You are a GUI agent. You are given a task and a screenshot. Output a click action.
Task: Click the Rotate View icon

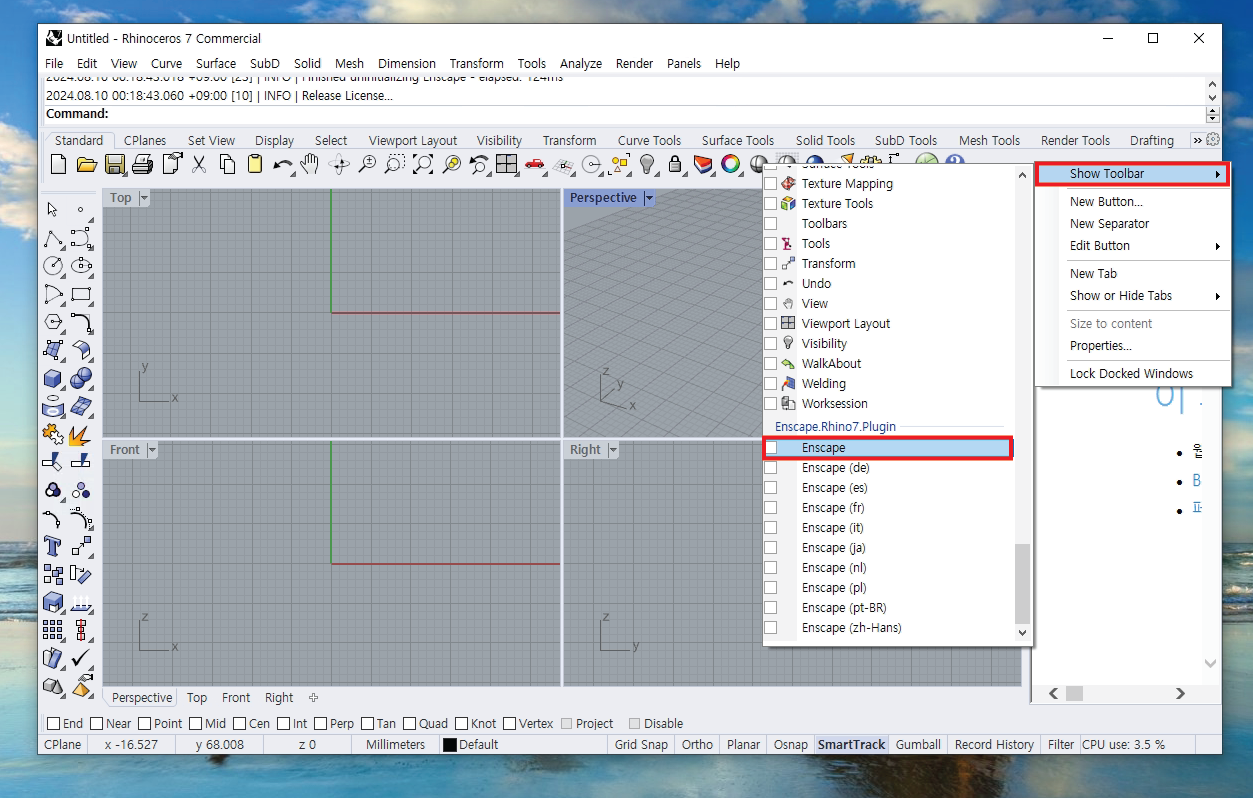tap(339, 164)
